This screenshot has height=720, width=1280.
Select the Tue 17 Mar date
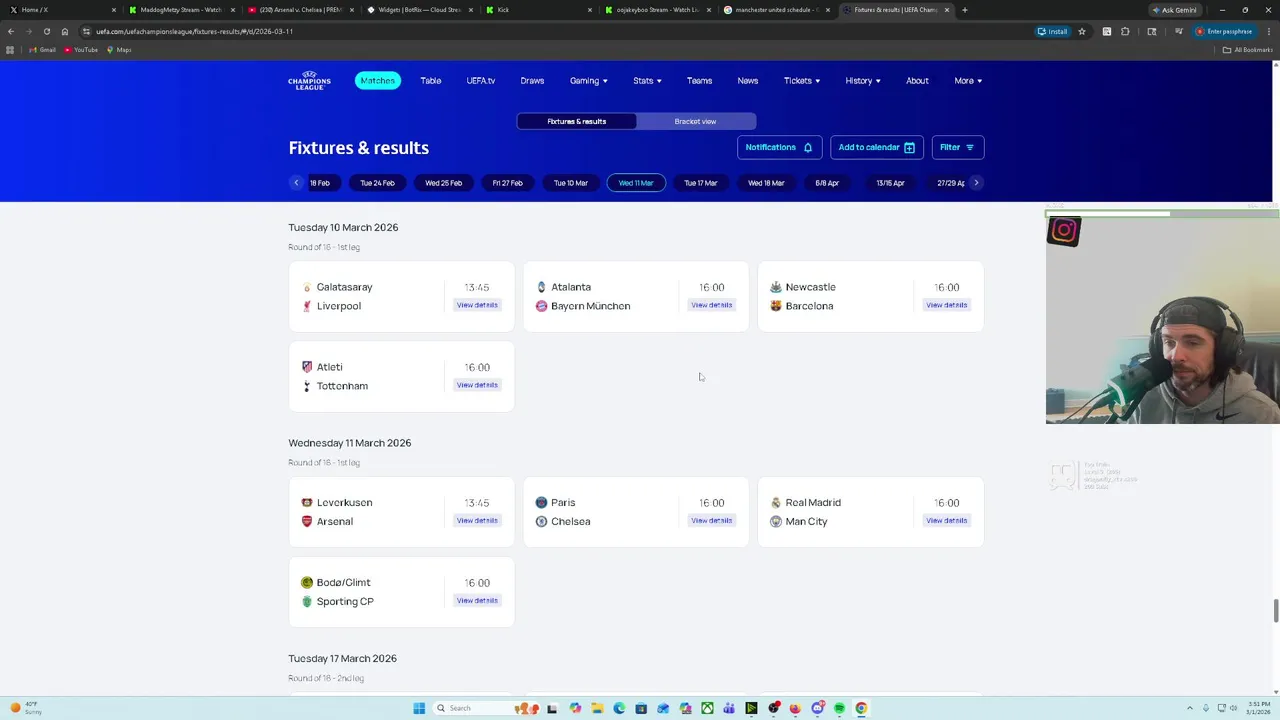tap(700, 183)
